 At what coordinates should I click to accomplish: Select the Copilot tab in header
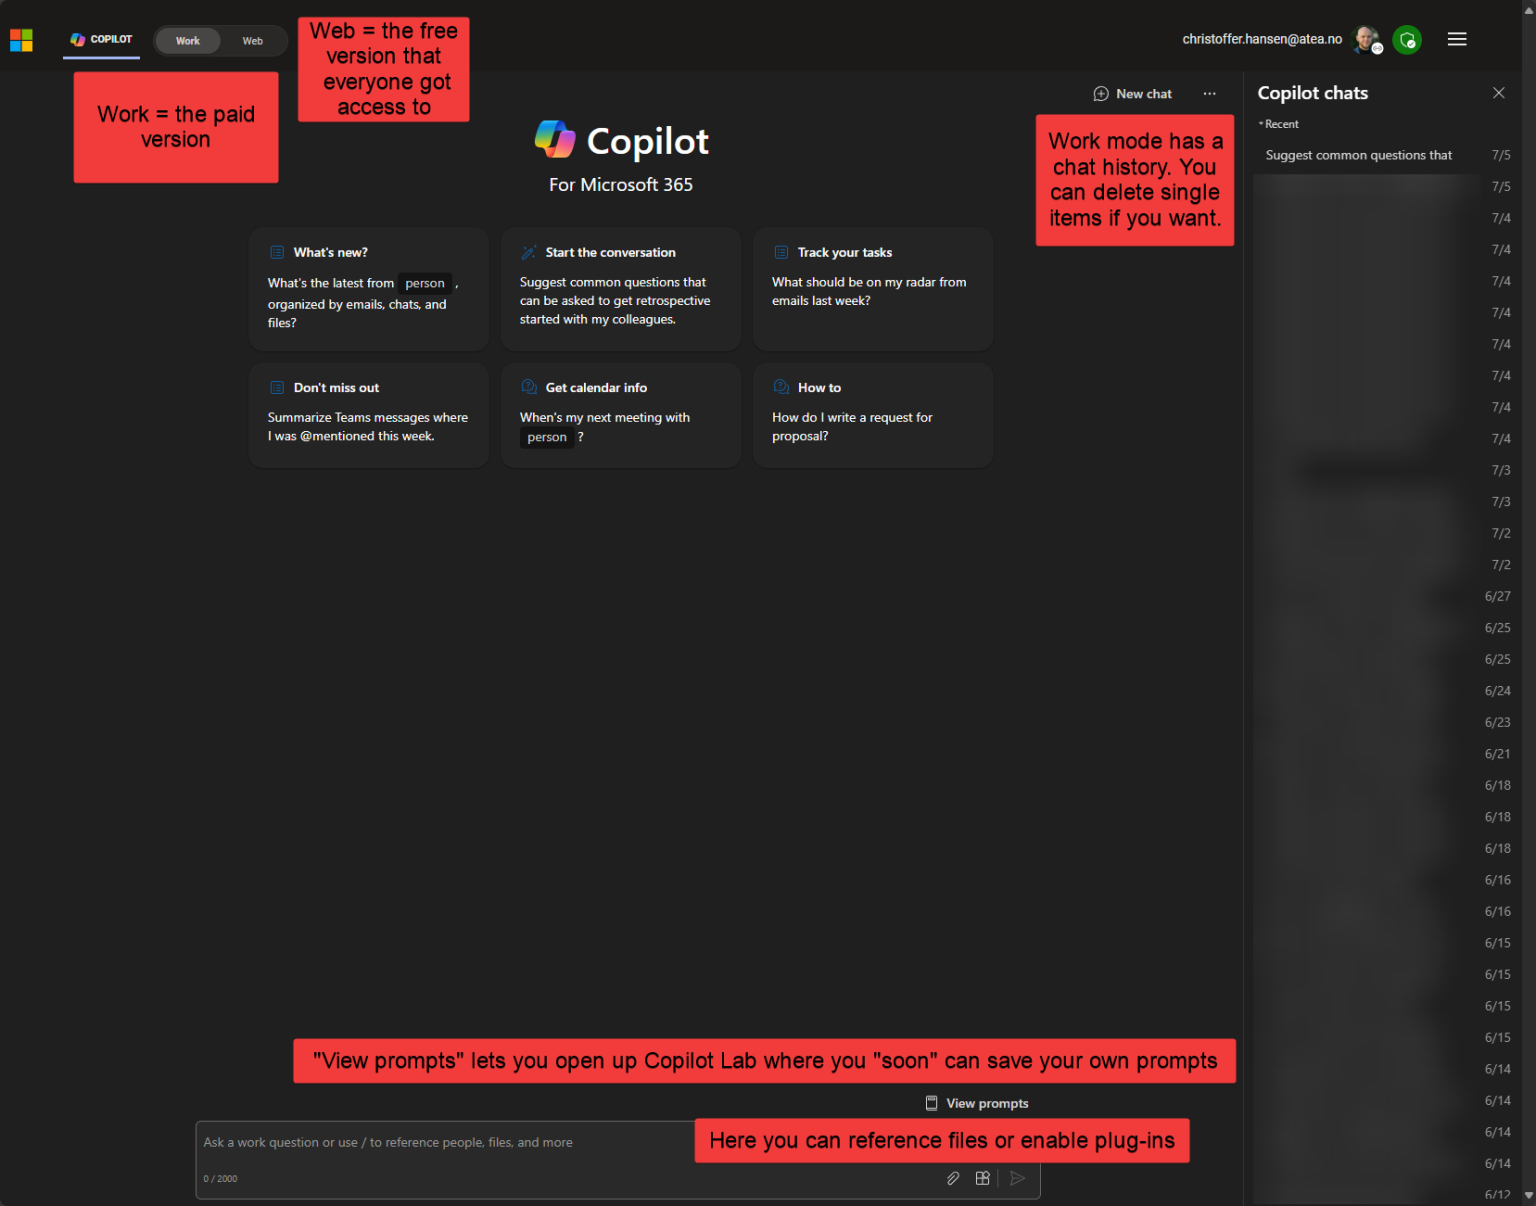point(101,40)
